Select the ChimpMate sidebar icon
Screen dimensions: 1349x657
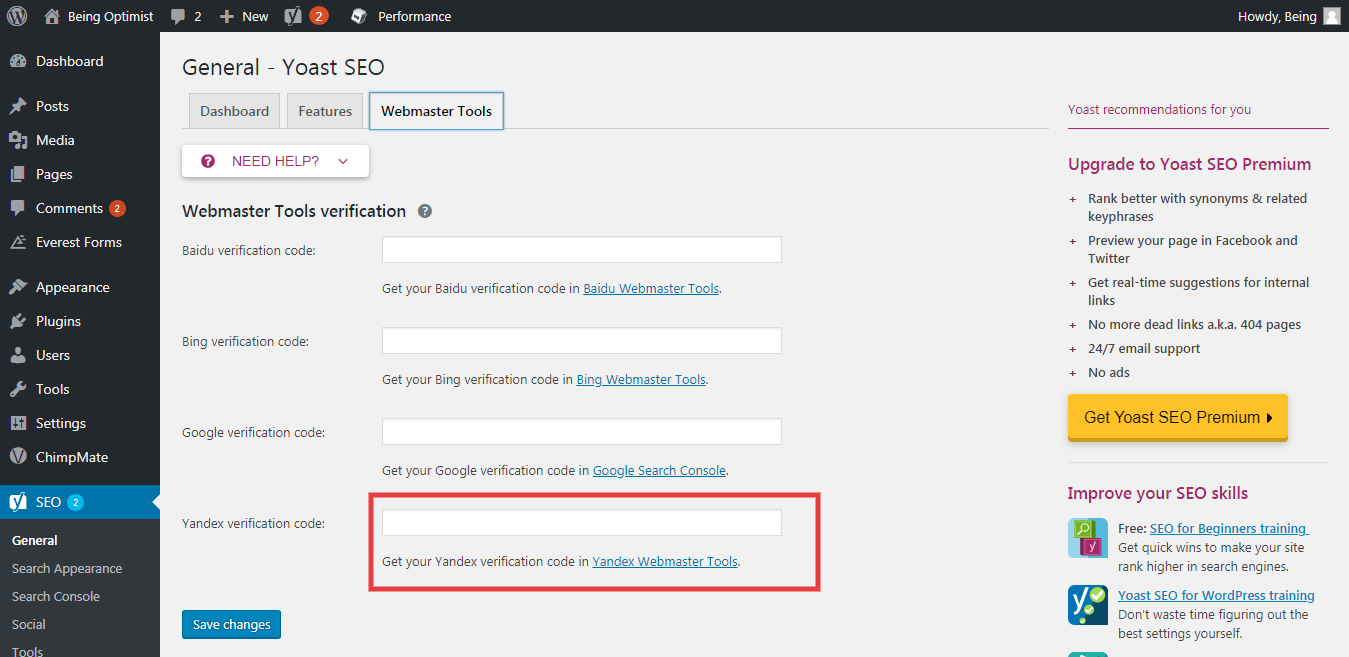(x=17, y=456)
